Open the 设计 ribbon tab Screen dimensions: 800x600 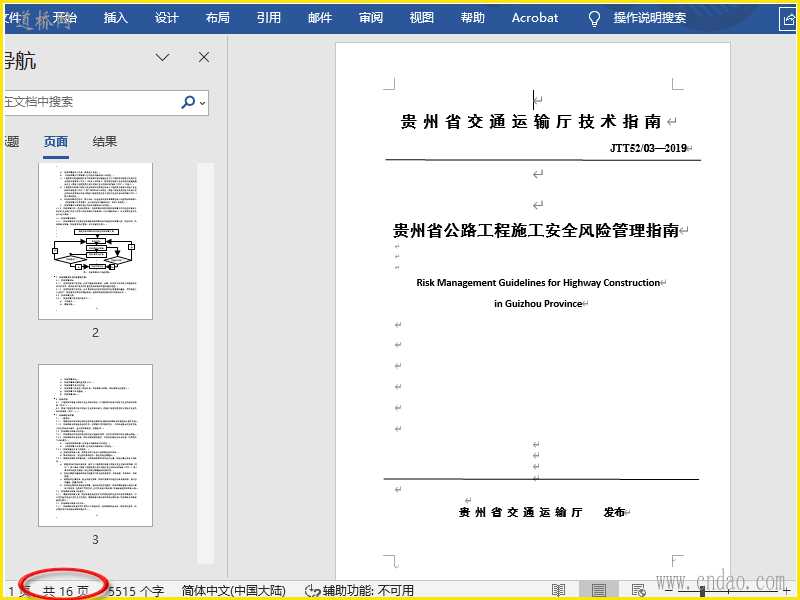[x=167, y=18]
